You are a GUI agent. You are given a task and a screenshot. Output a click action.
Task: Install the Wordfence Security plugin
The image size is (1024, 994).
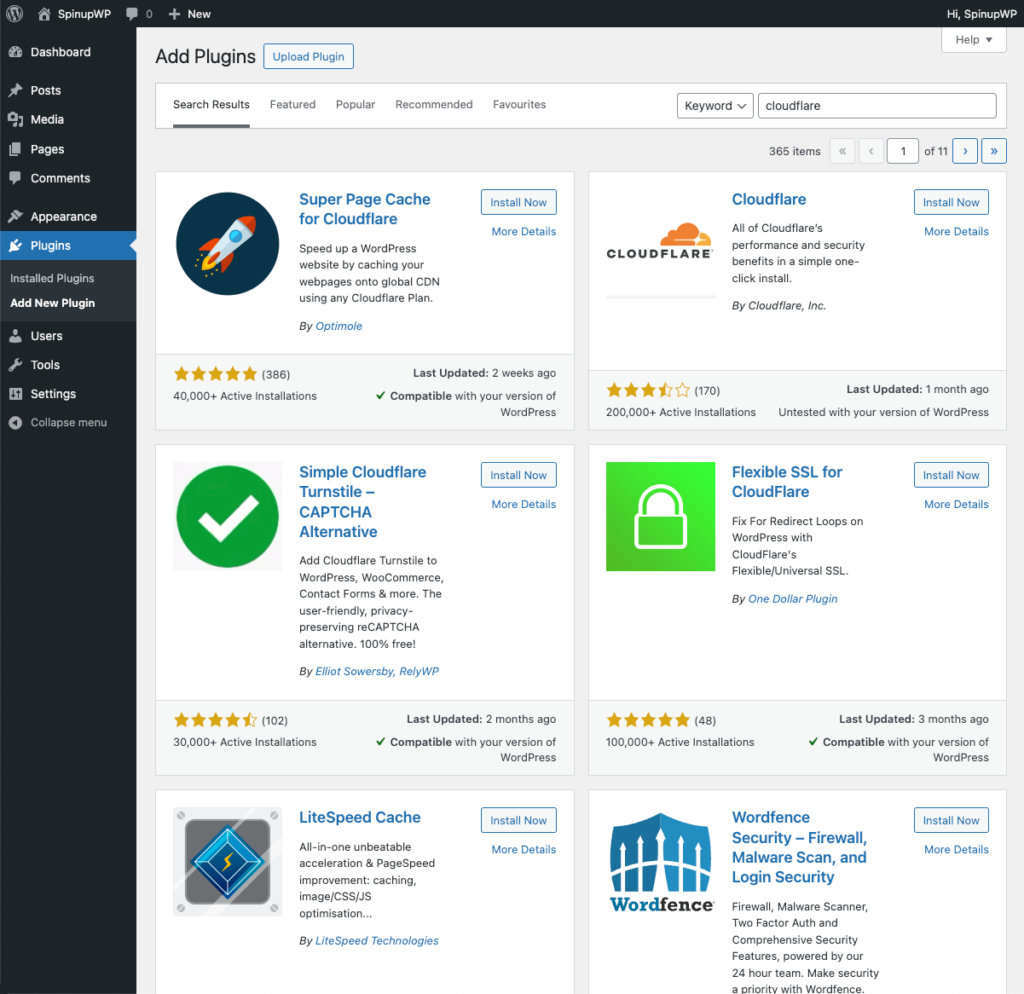tap(950, 819)
